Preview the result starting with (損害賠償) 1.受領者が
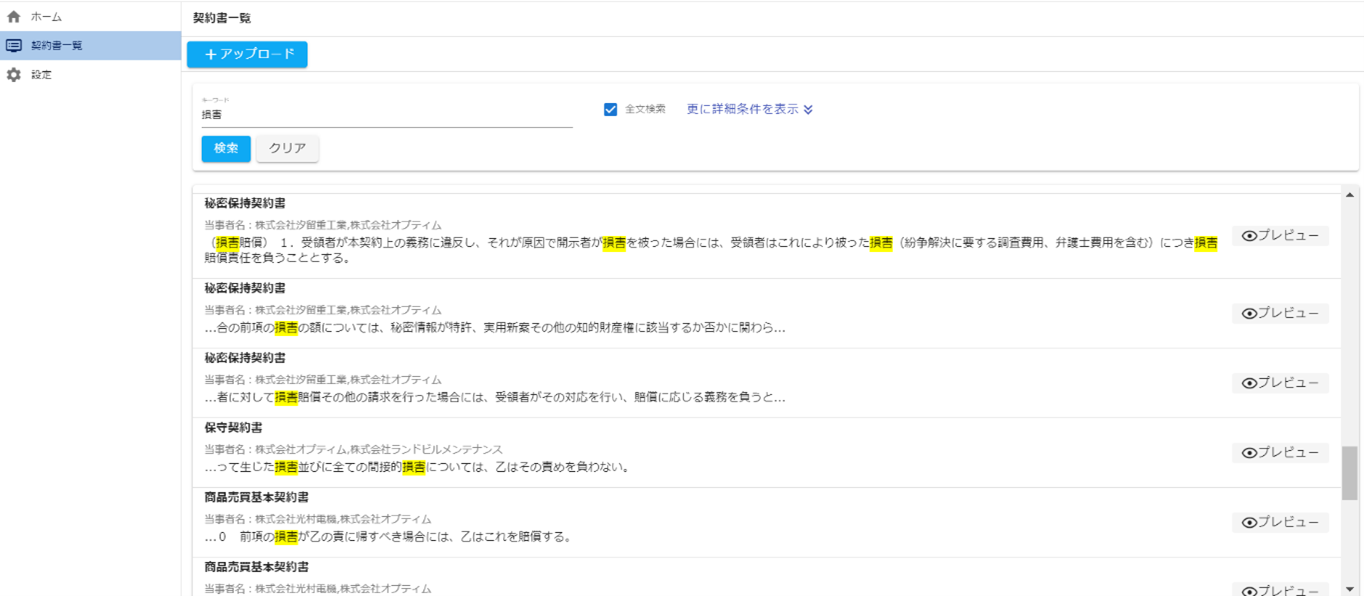 pos(1280,236)
